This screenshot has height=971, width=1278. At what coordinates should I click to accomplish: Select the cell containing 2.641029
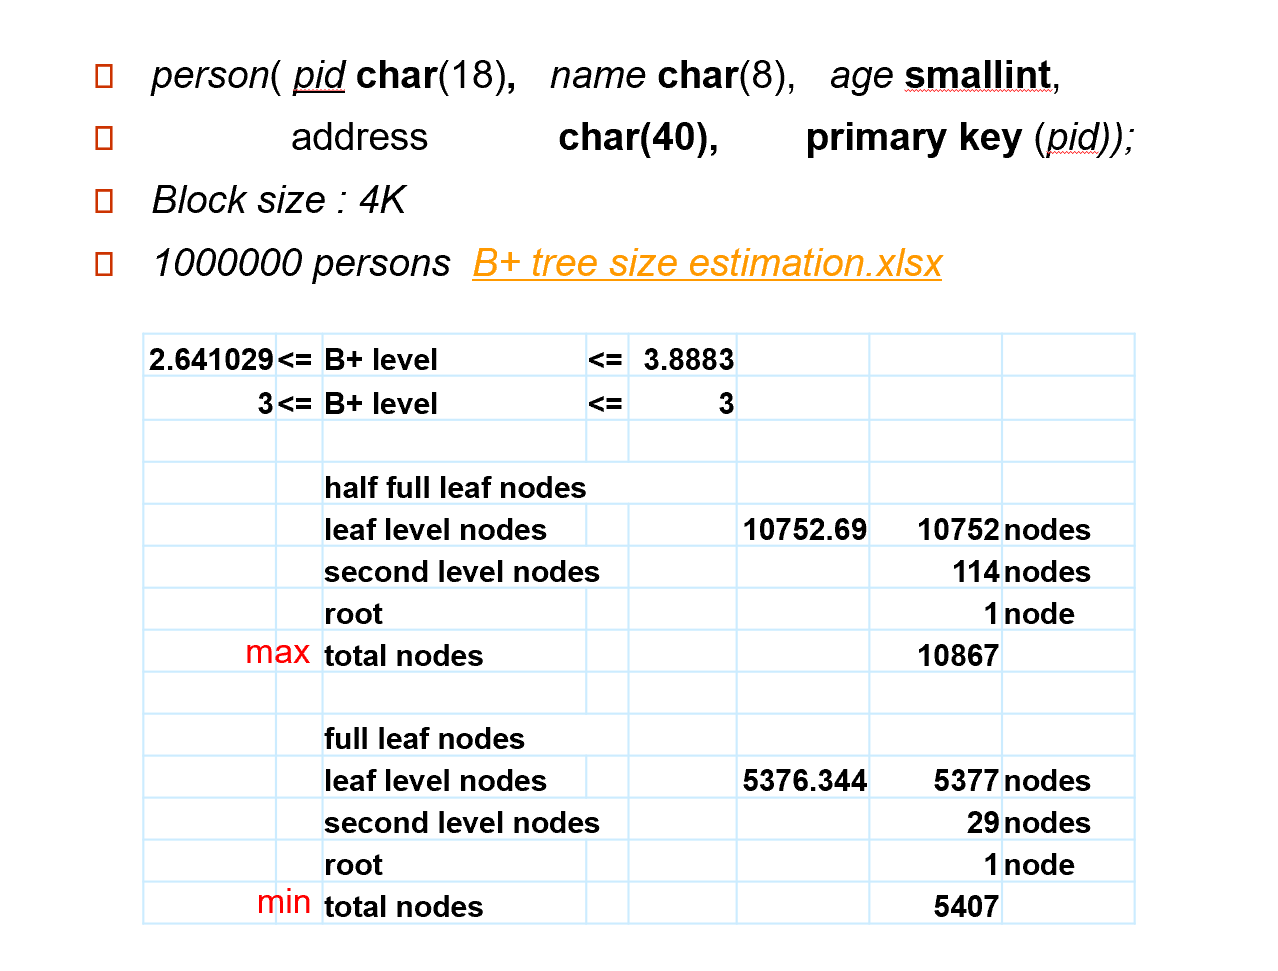click(211, 359)
